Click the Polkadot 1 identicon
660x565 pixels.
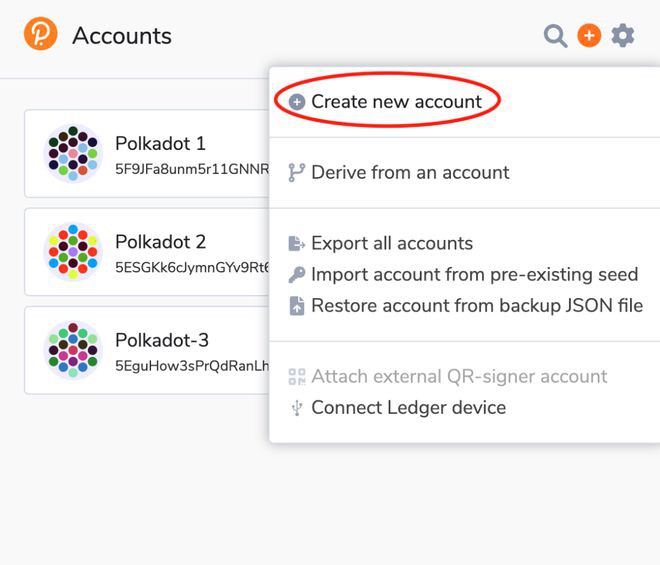click(73, 153)
